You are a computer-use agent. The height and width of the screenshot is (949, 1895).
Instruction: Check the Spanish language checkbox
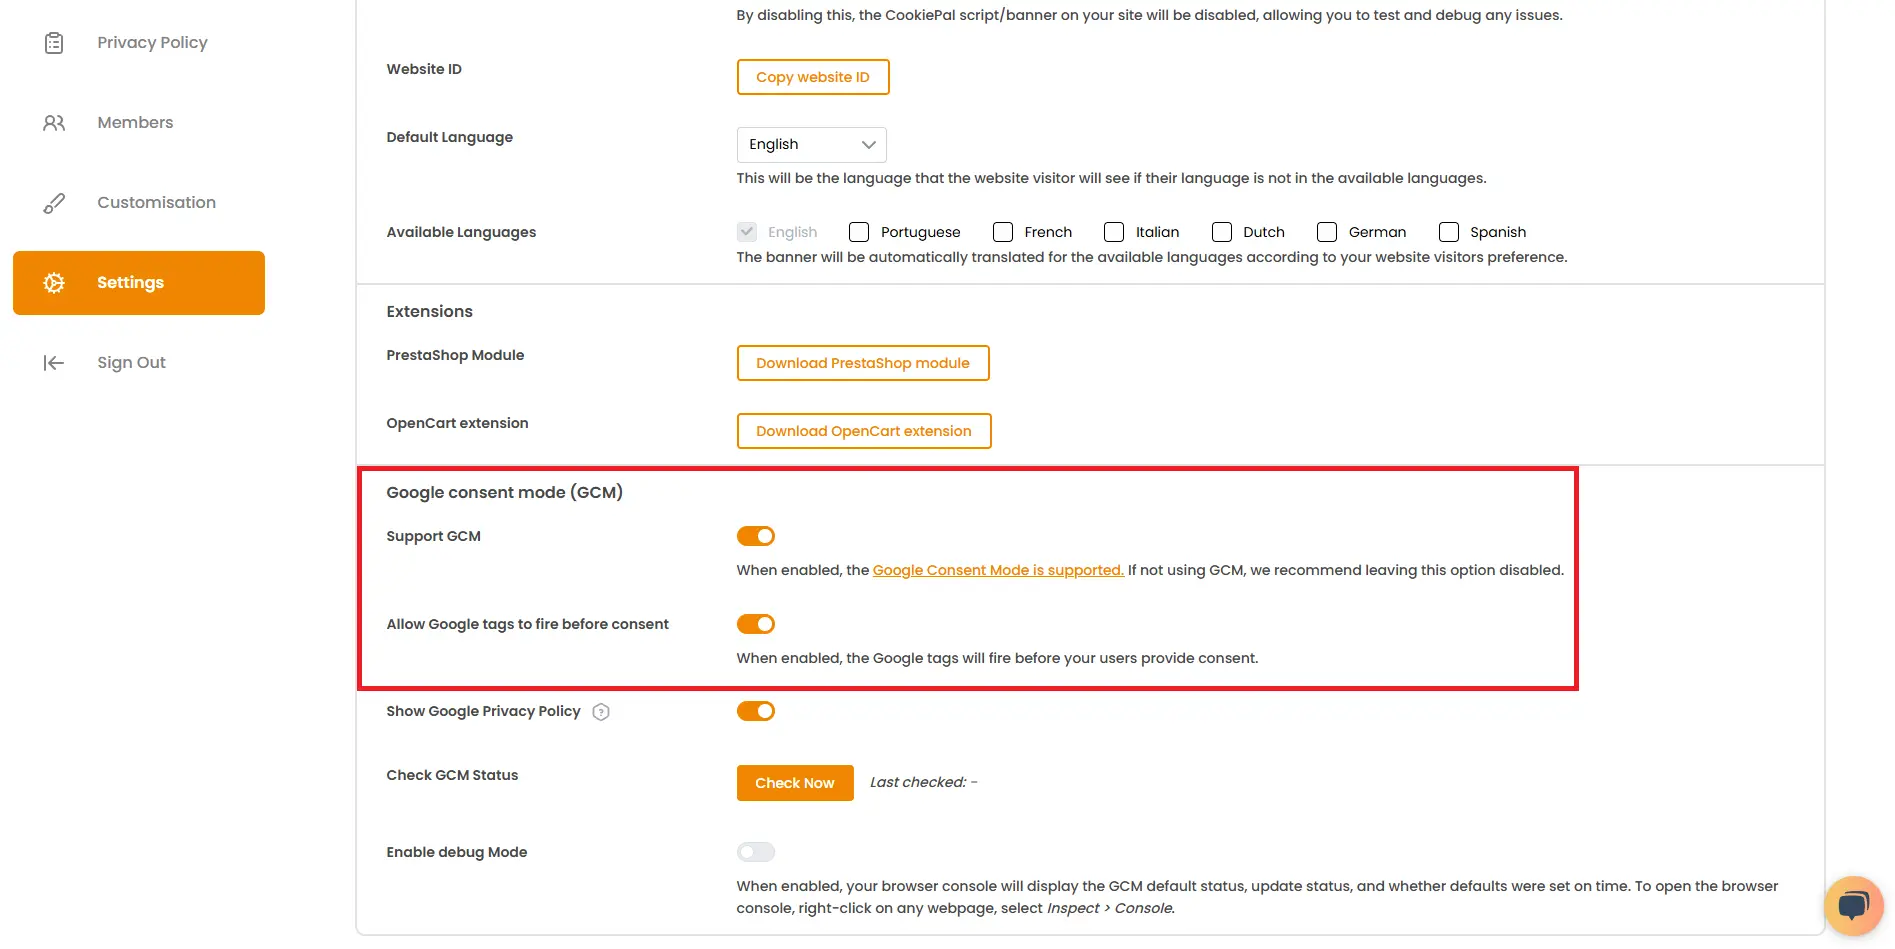click(x=1449, y=231)
